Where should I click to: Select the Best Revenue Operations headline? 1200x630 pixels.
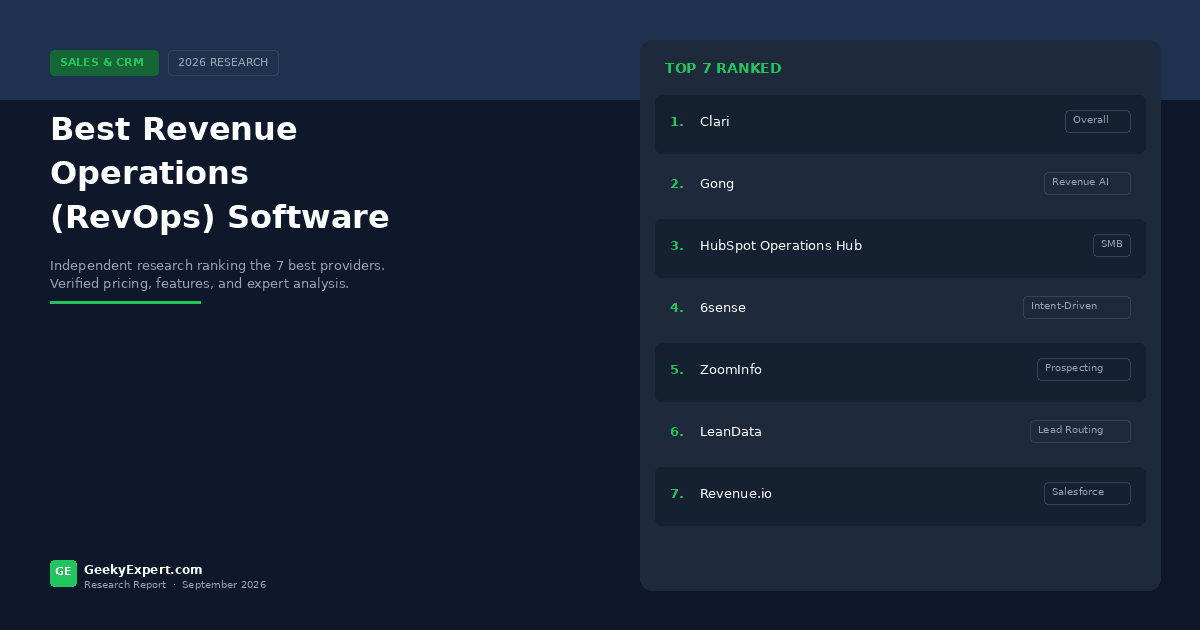click(x=220, y=173)
